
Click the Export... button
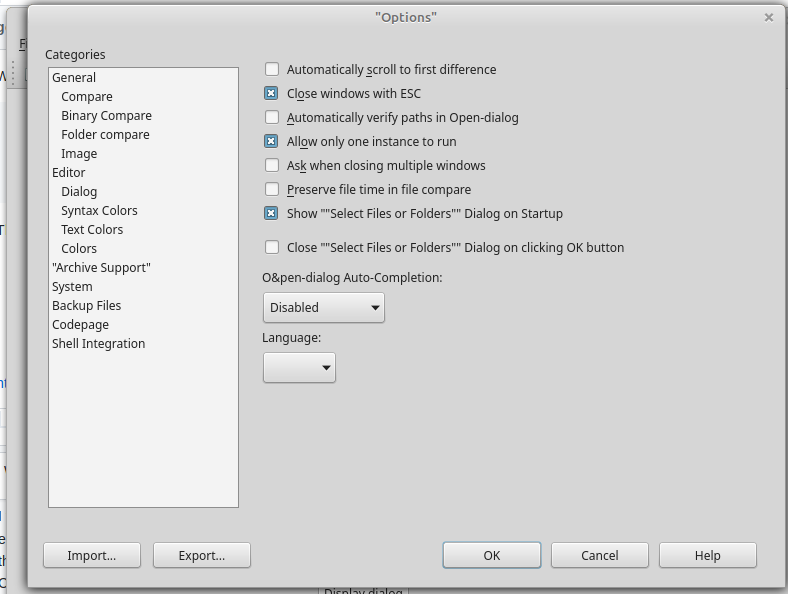click(x=202, y=555)
